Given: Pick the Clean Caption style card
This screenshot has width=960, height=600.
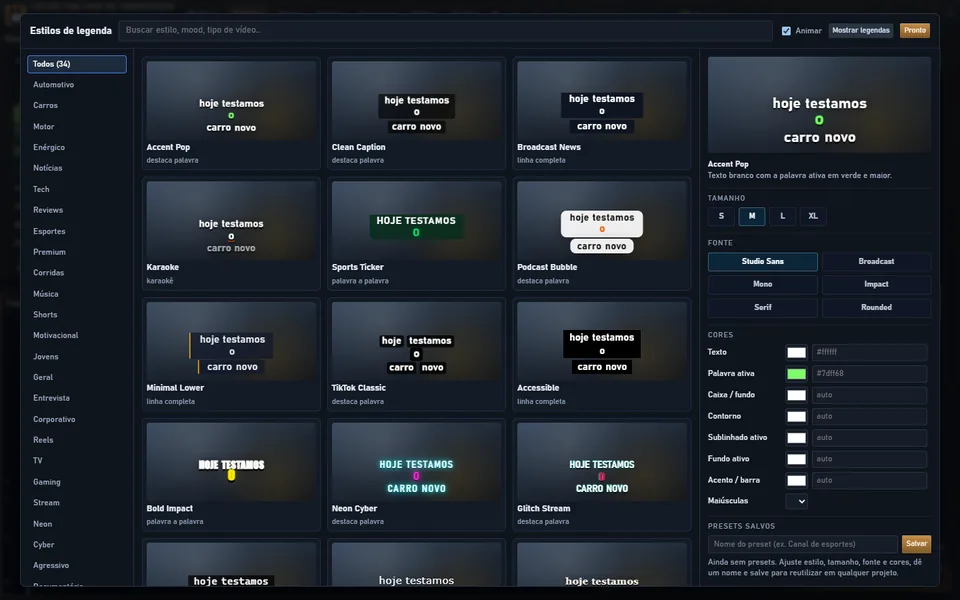Looking at the screenshot, I should [416, 113].
